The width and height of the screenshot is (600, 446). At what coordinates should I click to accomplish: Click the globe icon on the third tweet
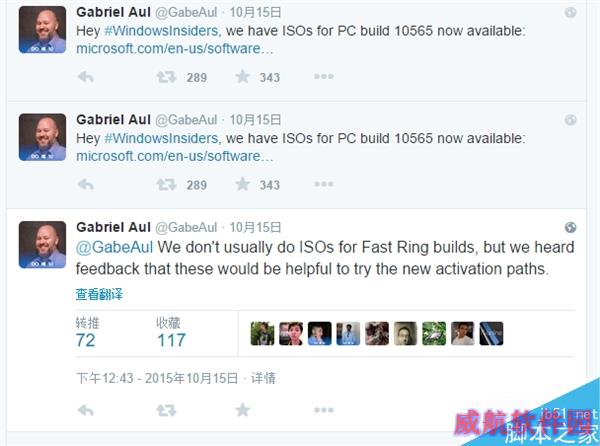tap(570, 227)
